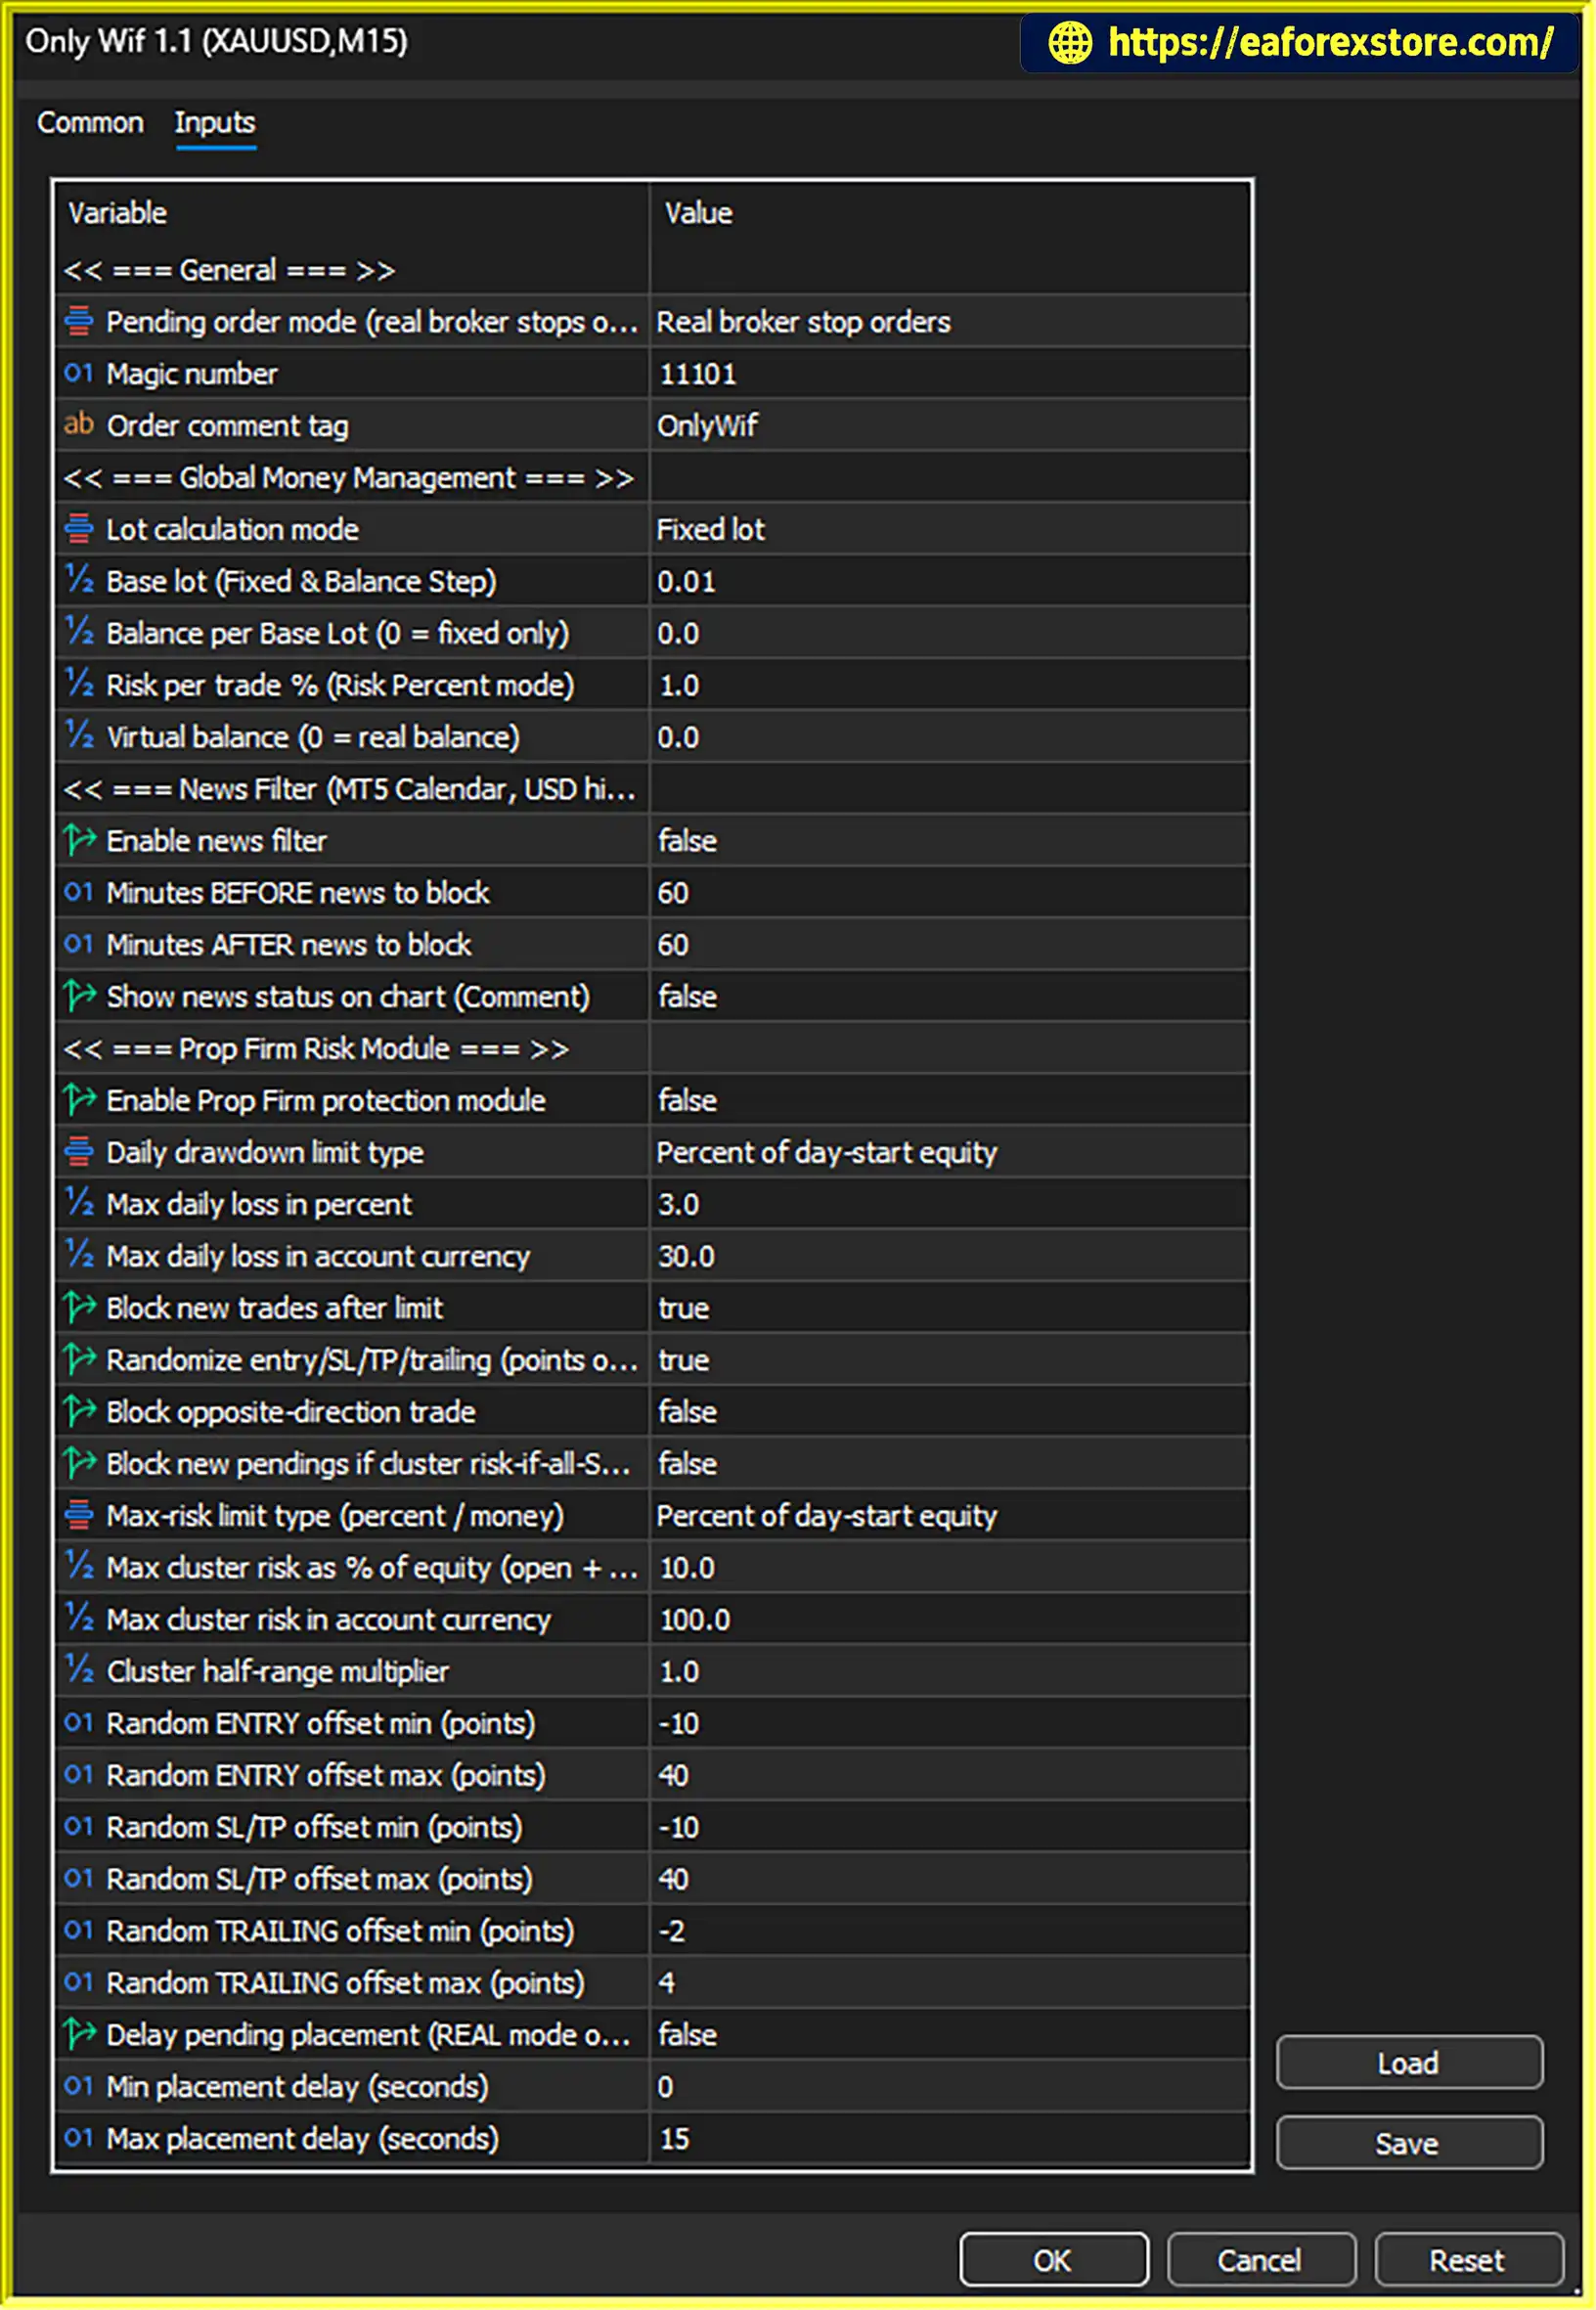Click the enum icon beside Pending order mode
The image size is (1596, 2310).
(x=79, y=321)
